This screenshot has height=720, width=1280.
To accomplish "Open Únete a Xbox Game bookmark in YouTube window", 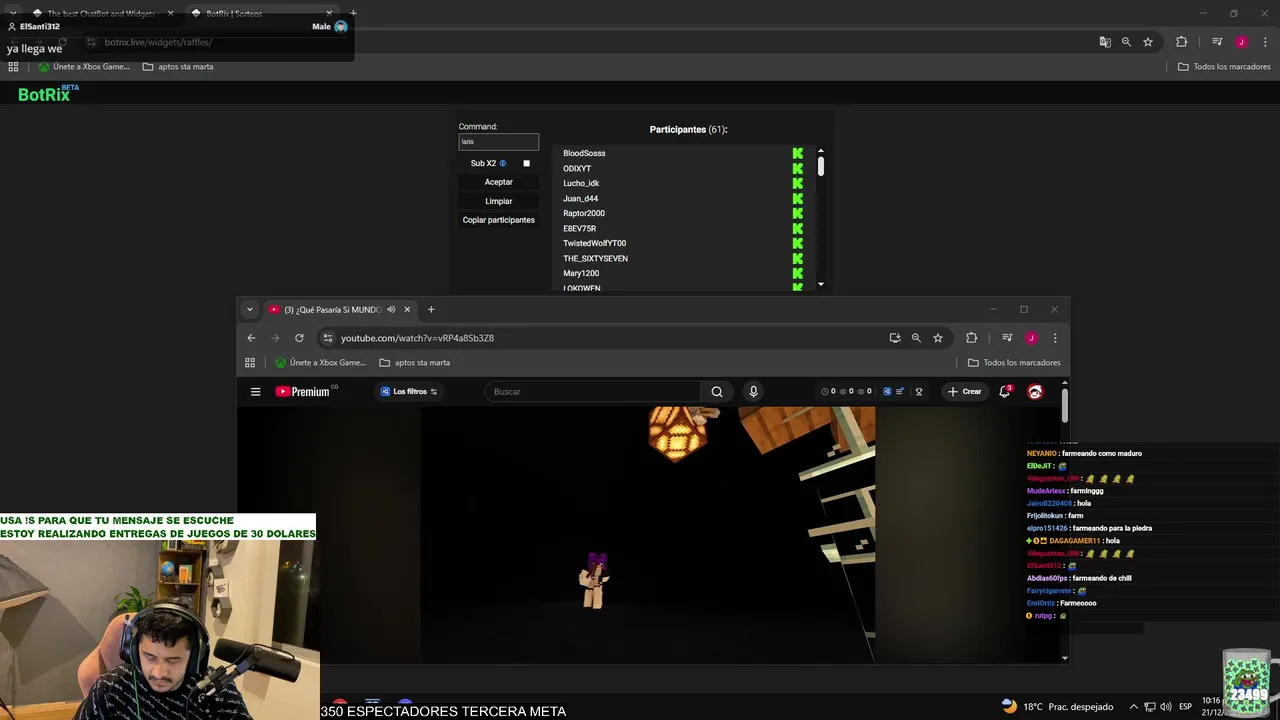I will pos(321,363).
